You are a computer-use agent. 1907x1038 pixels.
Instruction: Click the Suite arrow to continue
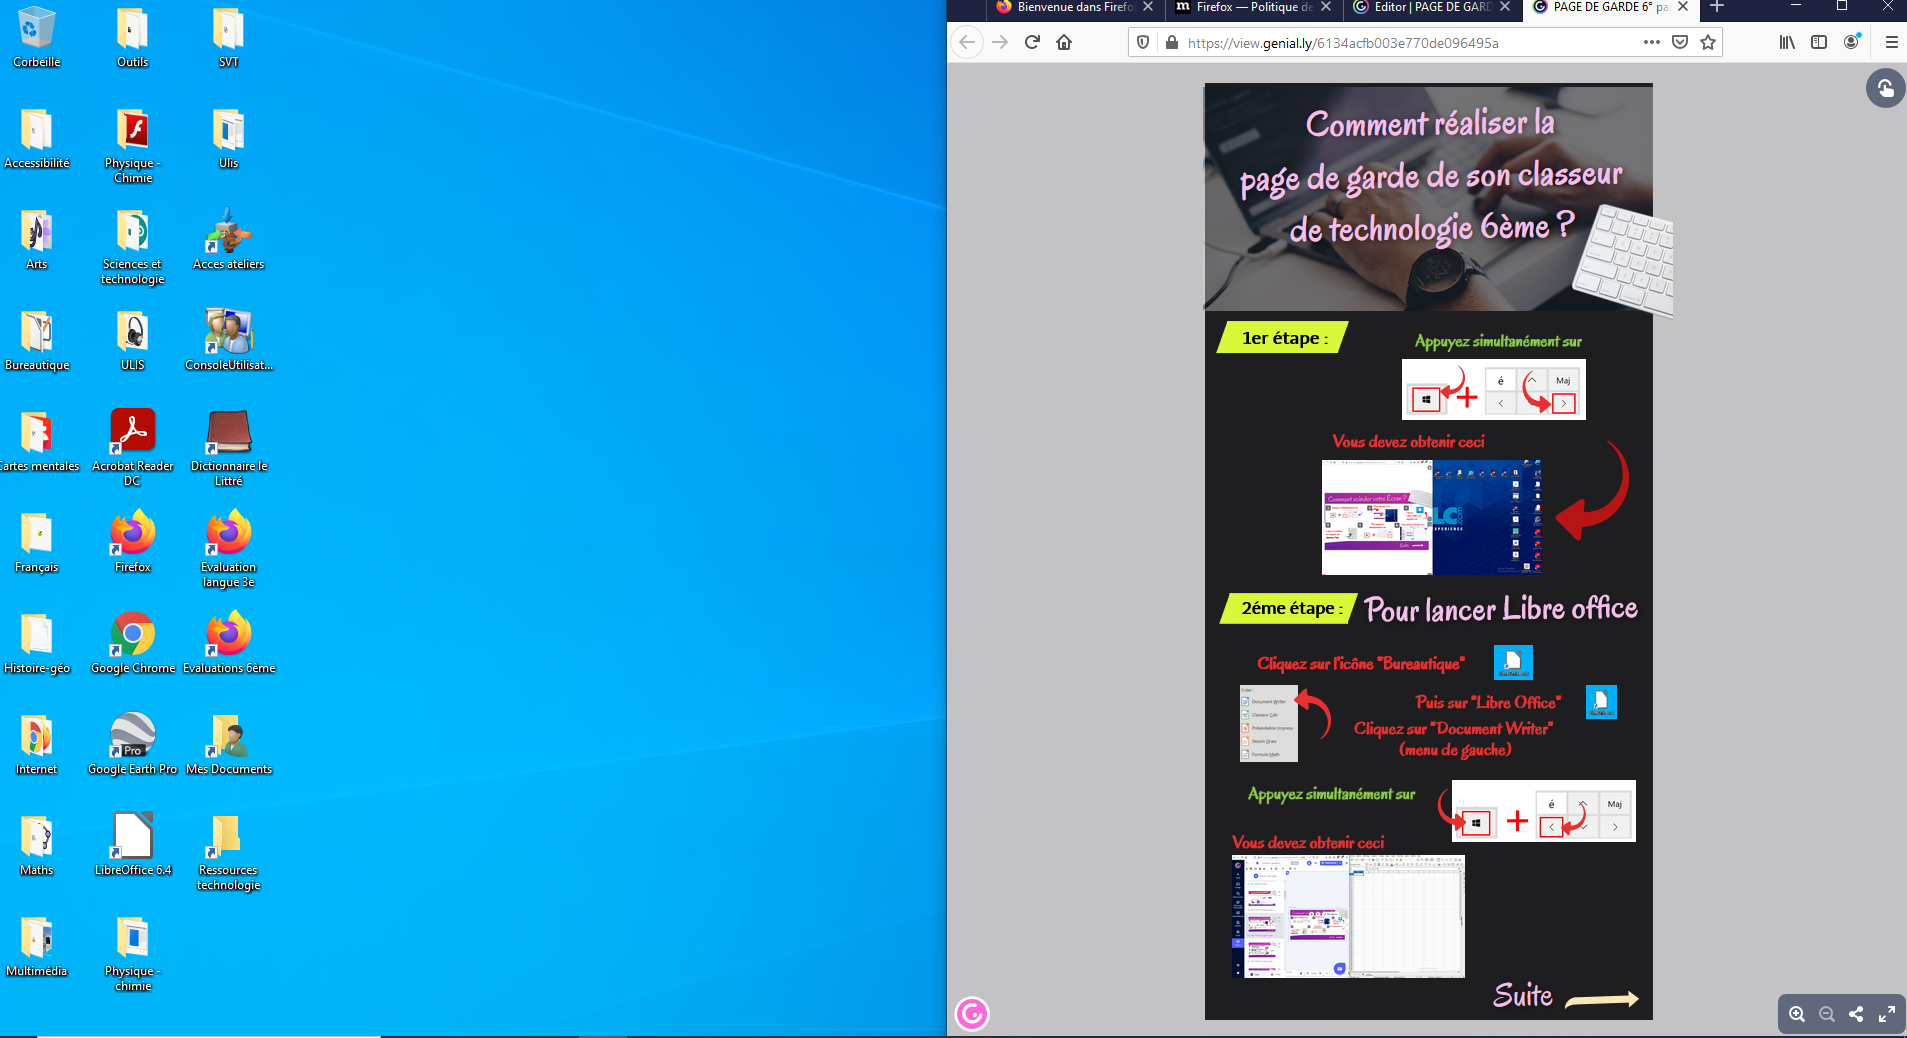1600,998
